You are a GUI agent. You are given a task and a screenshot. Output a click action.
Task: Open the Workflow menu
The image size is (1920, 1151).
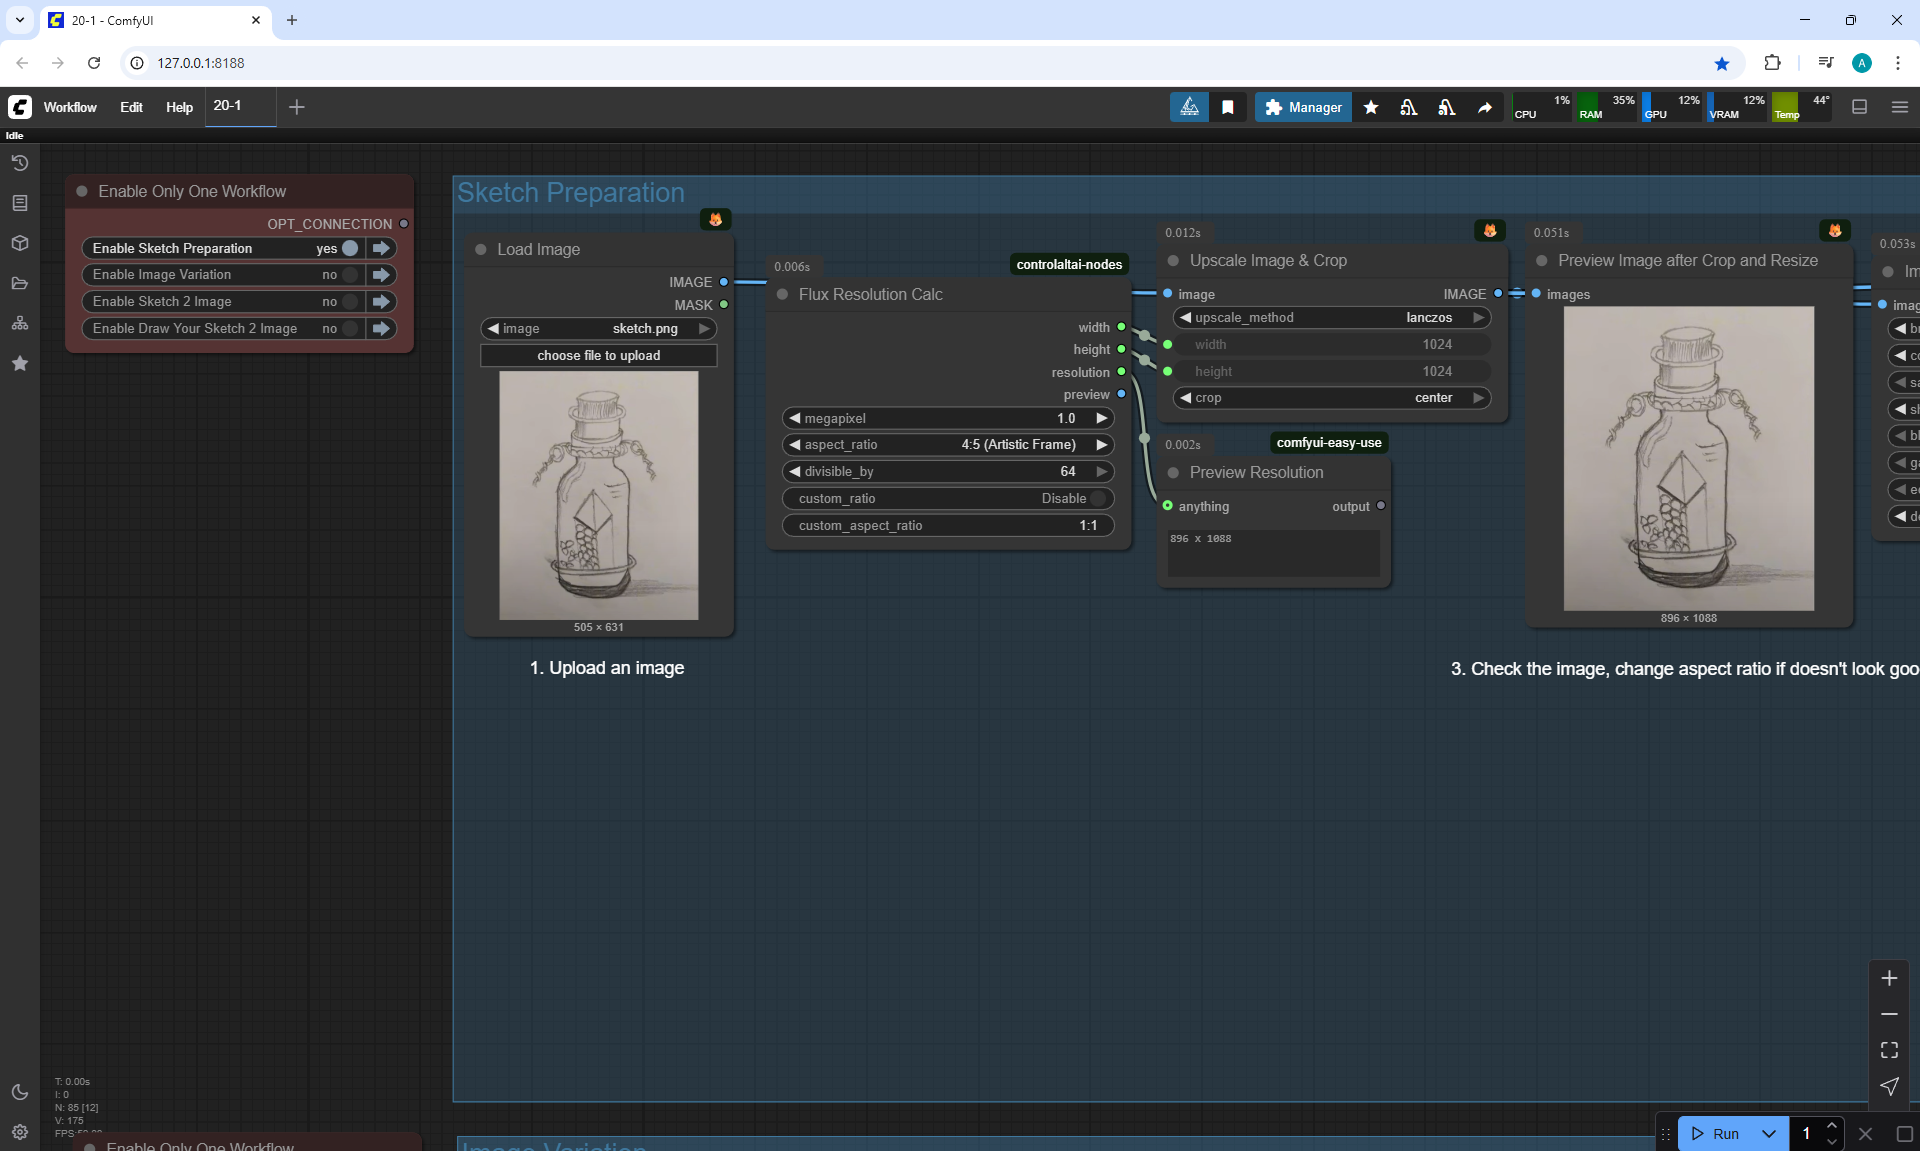pos(70,107)
